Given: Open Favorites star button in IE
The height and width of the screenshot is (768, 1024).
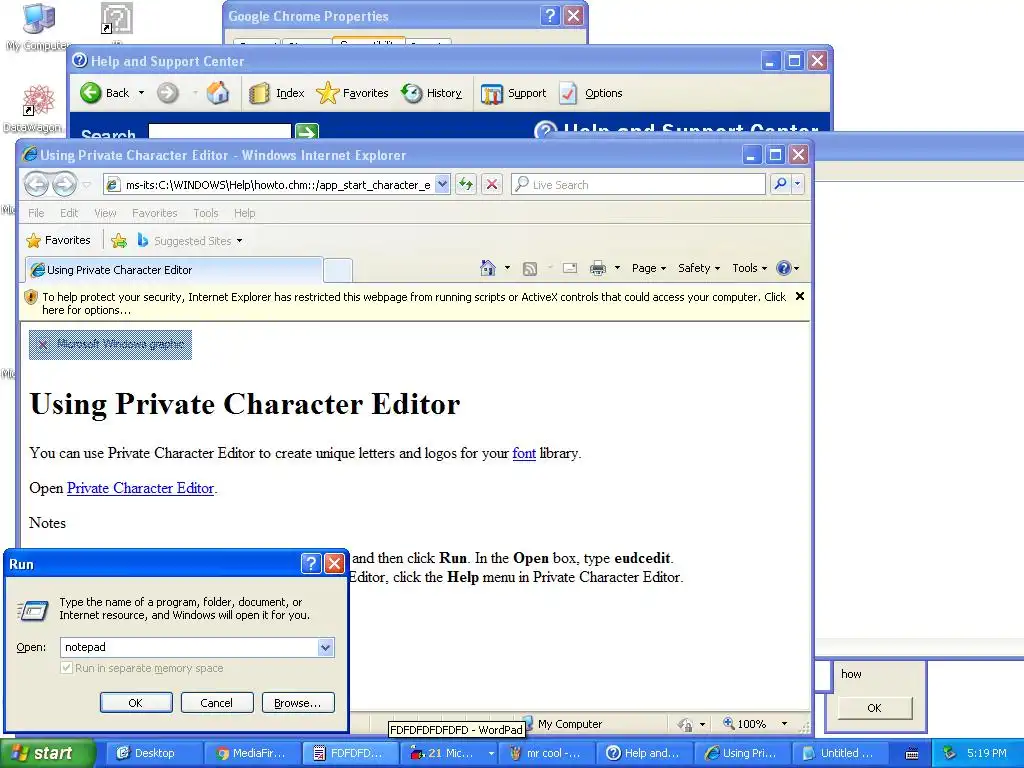Looking at the screenshot, I should [x=58, y=240].
